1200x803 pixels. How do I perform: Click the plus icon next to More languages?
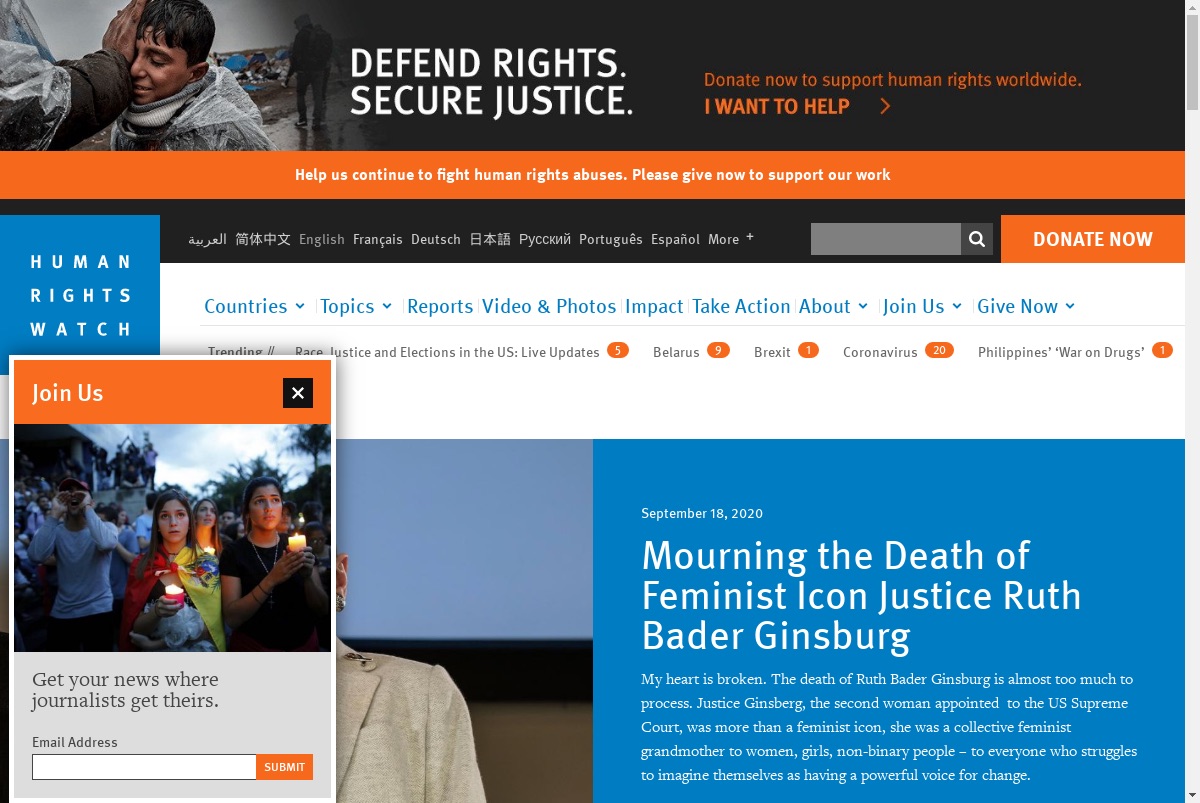pos(750,237)
